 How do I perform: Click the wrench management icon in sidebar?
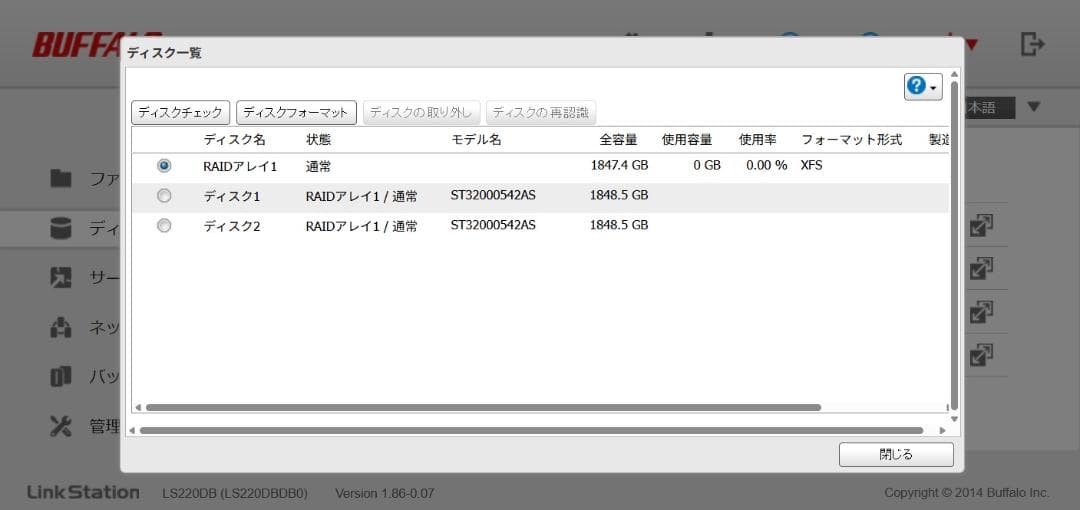point(61,426)
